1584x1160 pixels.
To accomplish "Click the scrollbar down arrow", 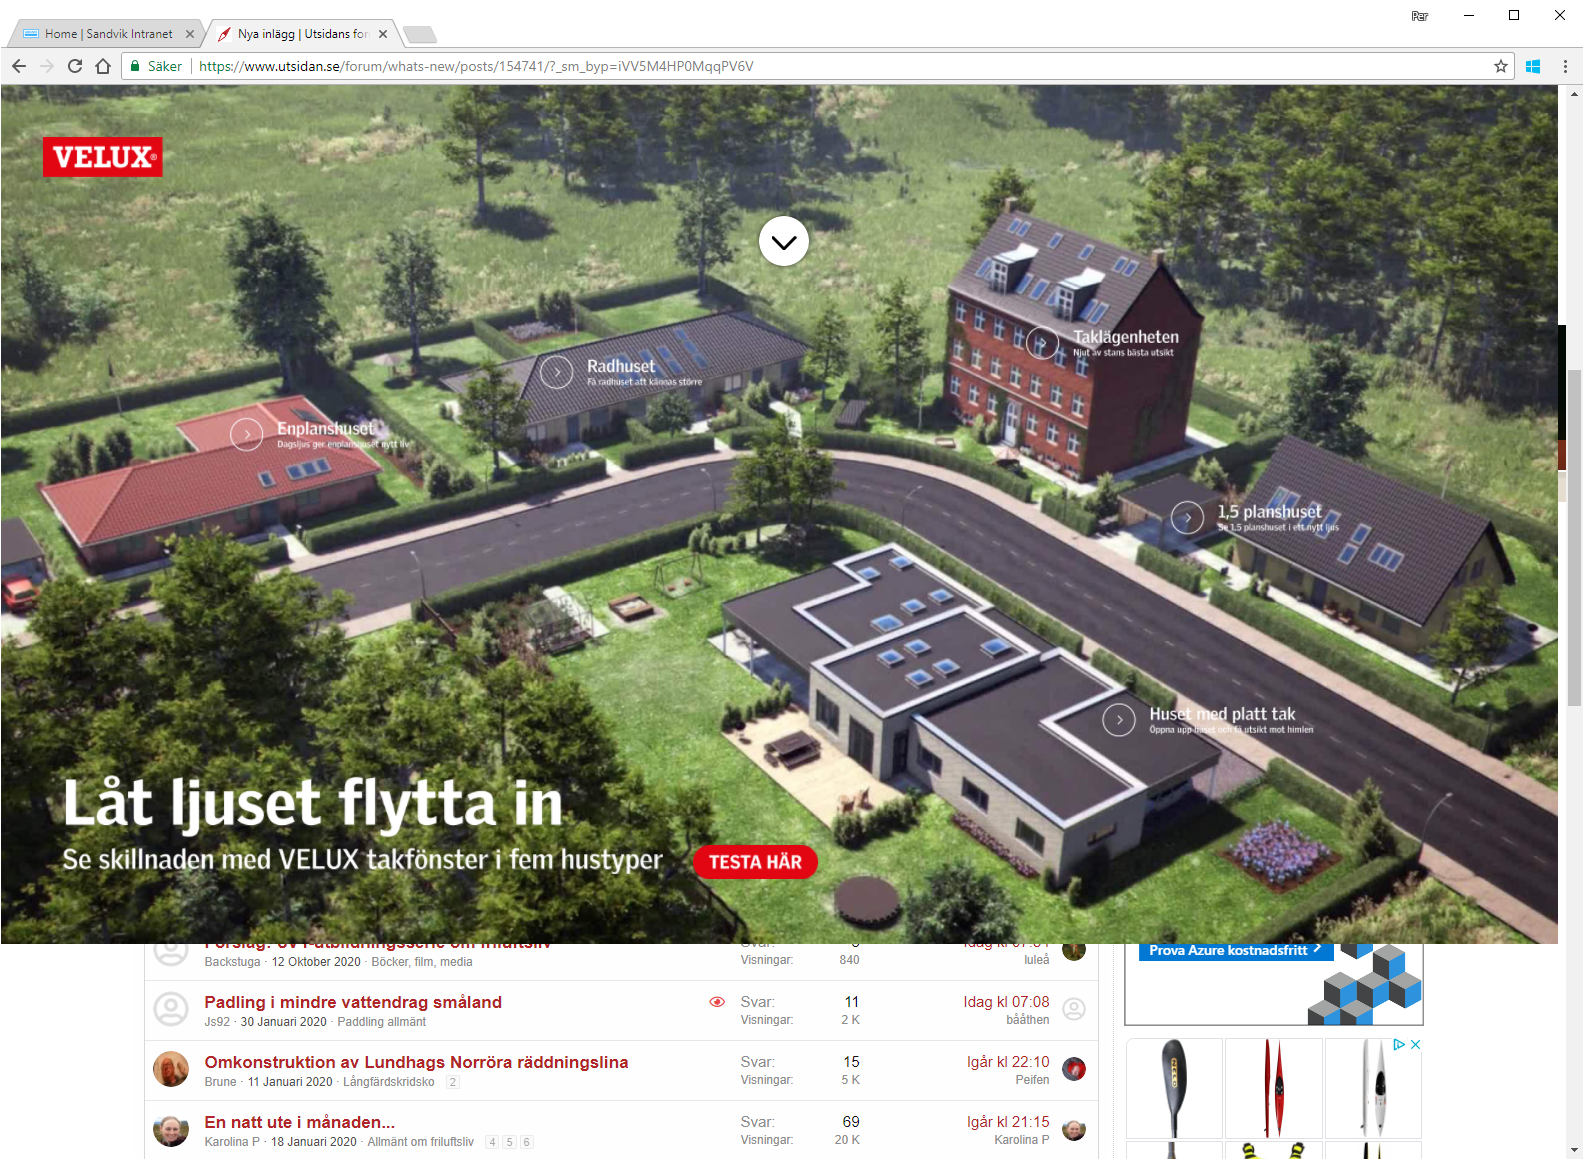I will pos(1575,1150).
